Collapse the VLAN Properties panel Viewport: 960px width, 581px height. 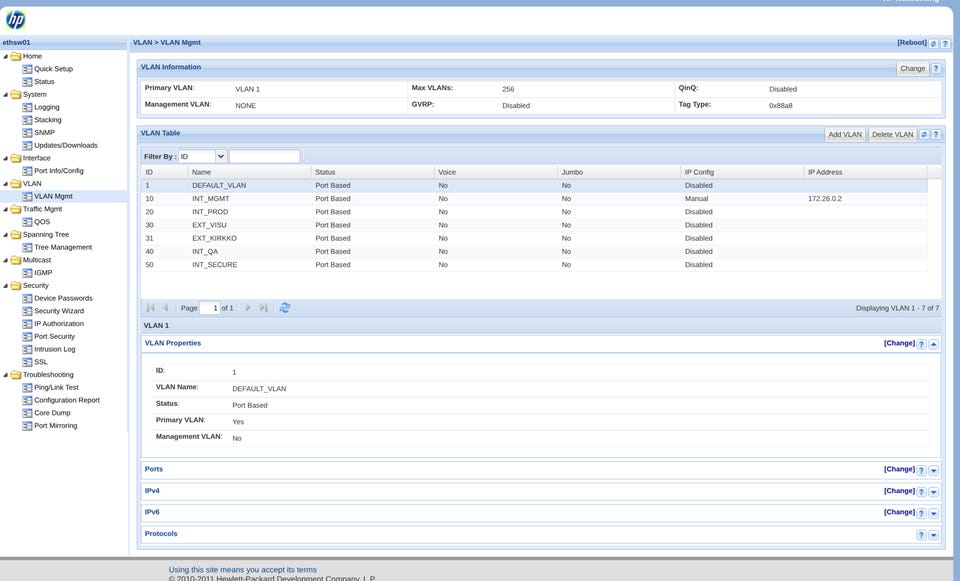tap(934, 344)
